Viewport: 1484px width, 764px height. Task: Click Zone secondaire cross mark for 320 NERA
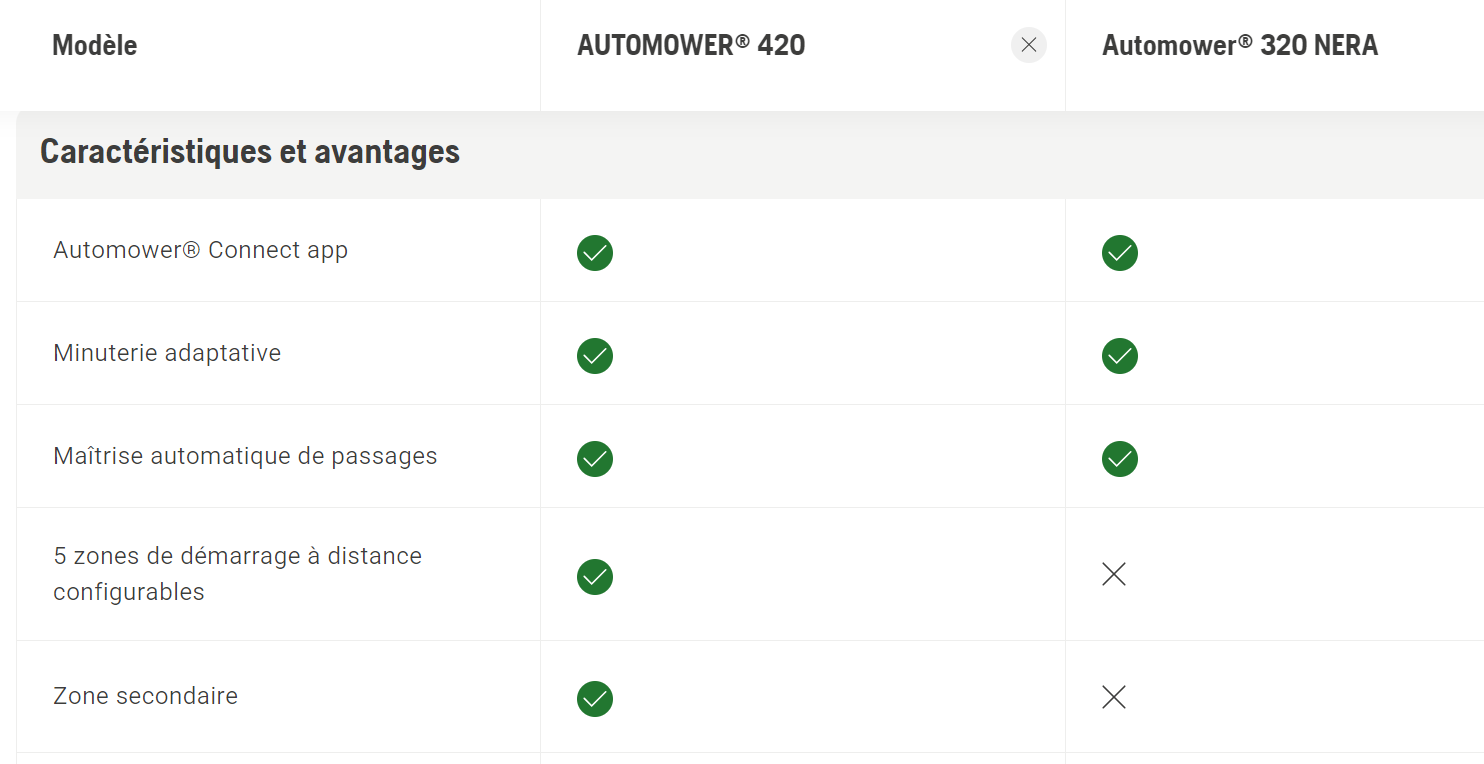tap(1114, 697)
